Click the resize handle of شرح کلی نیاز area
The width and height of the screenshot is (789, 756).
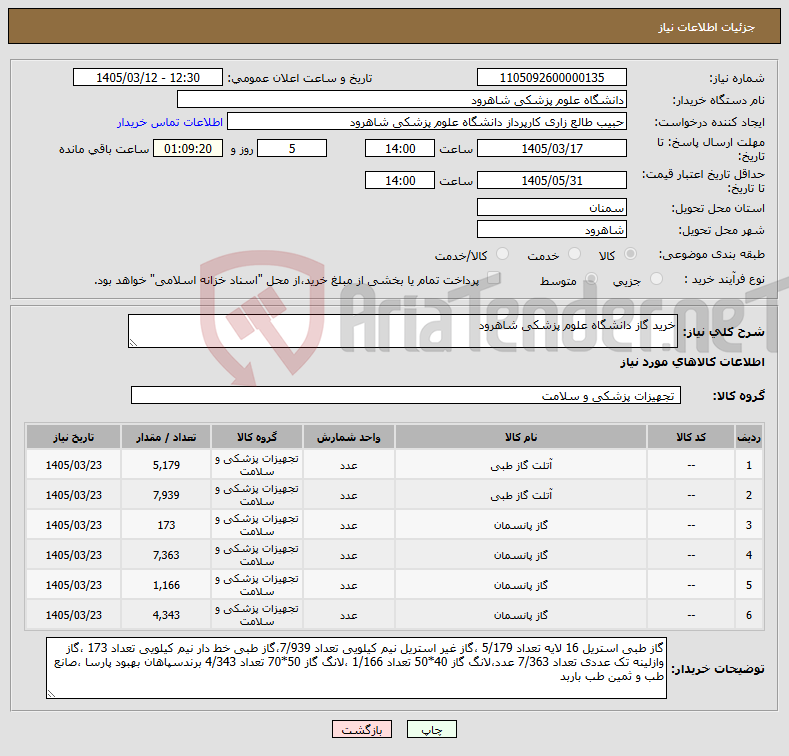coord(133,343)
